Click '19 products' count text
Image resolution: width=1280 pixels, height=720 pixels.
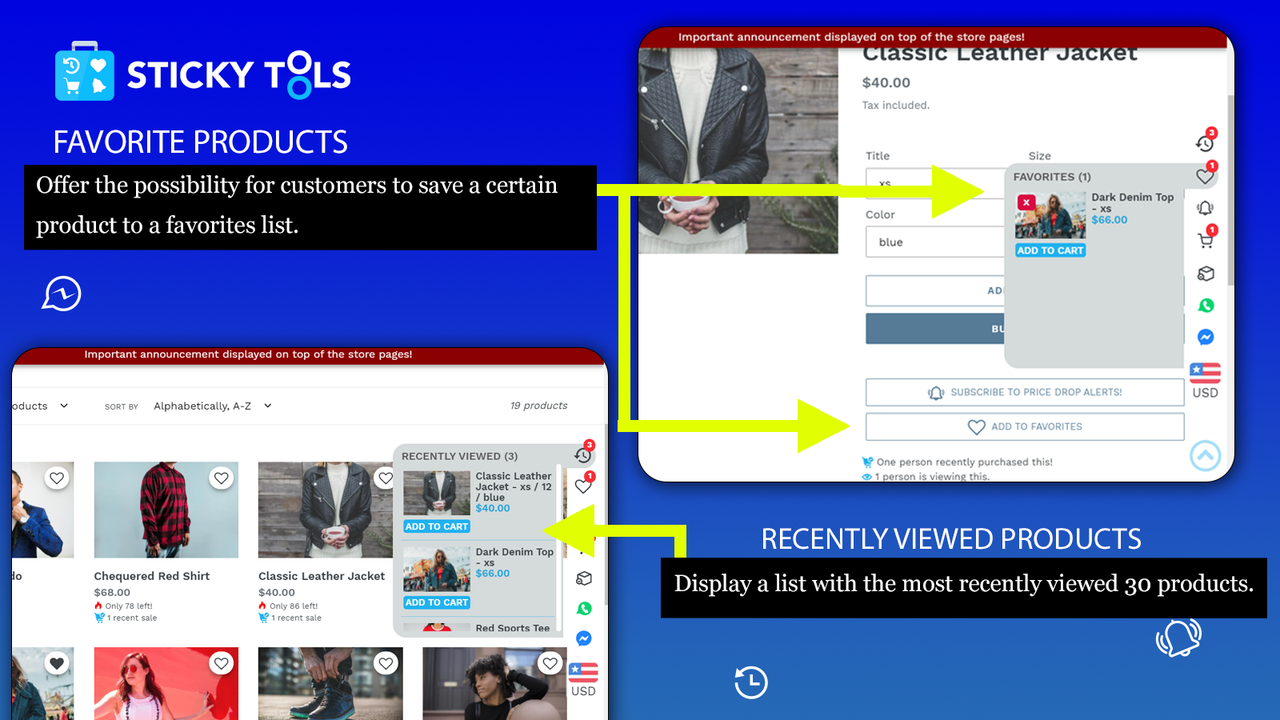click(x=538, y=405)
